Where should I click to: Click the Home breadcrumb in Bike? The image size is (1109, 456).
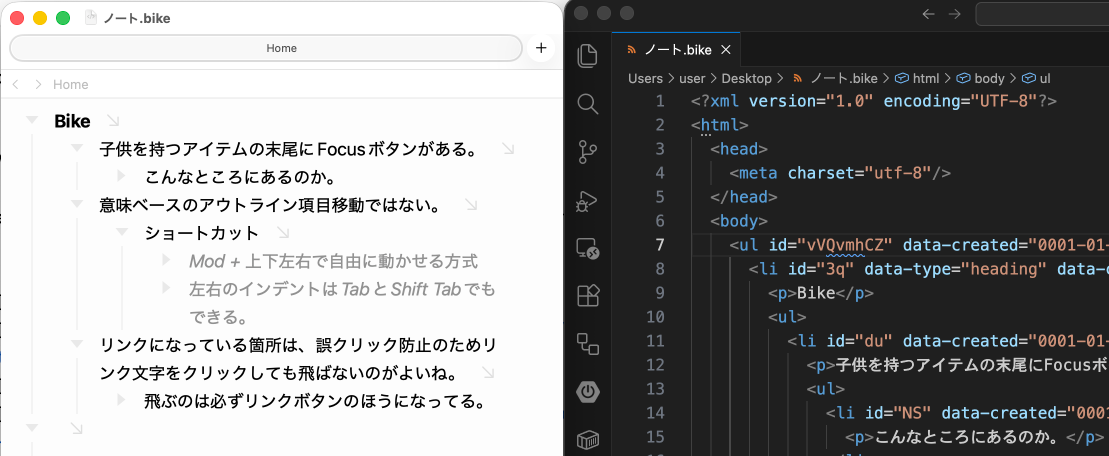tap(71, 85)
